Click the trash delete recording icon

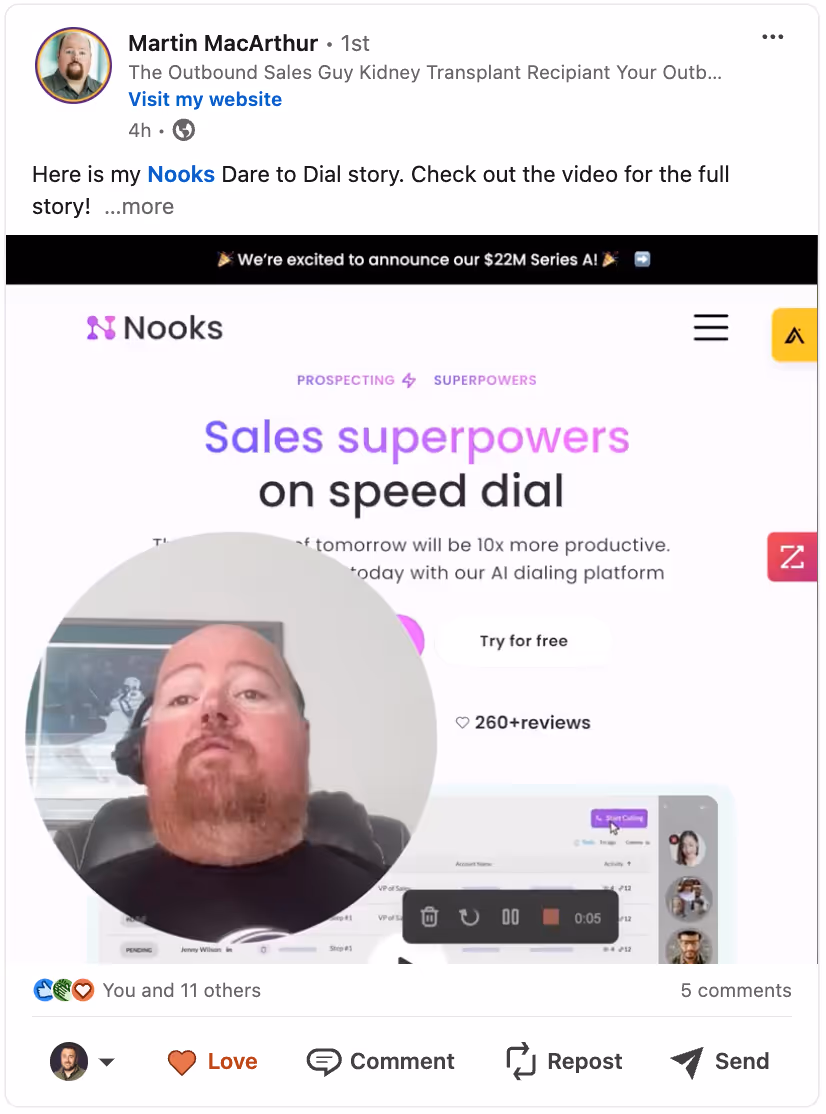[430, 917]
